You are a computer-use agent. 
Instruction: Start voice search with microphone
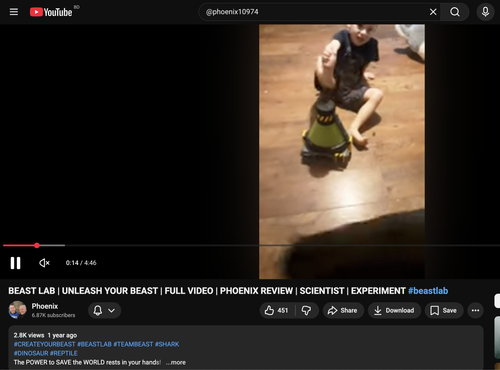(485, 12)
